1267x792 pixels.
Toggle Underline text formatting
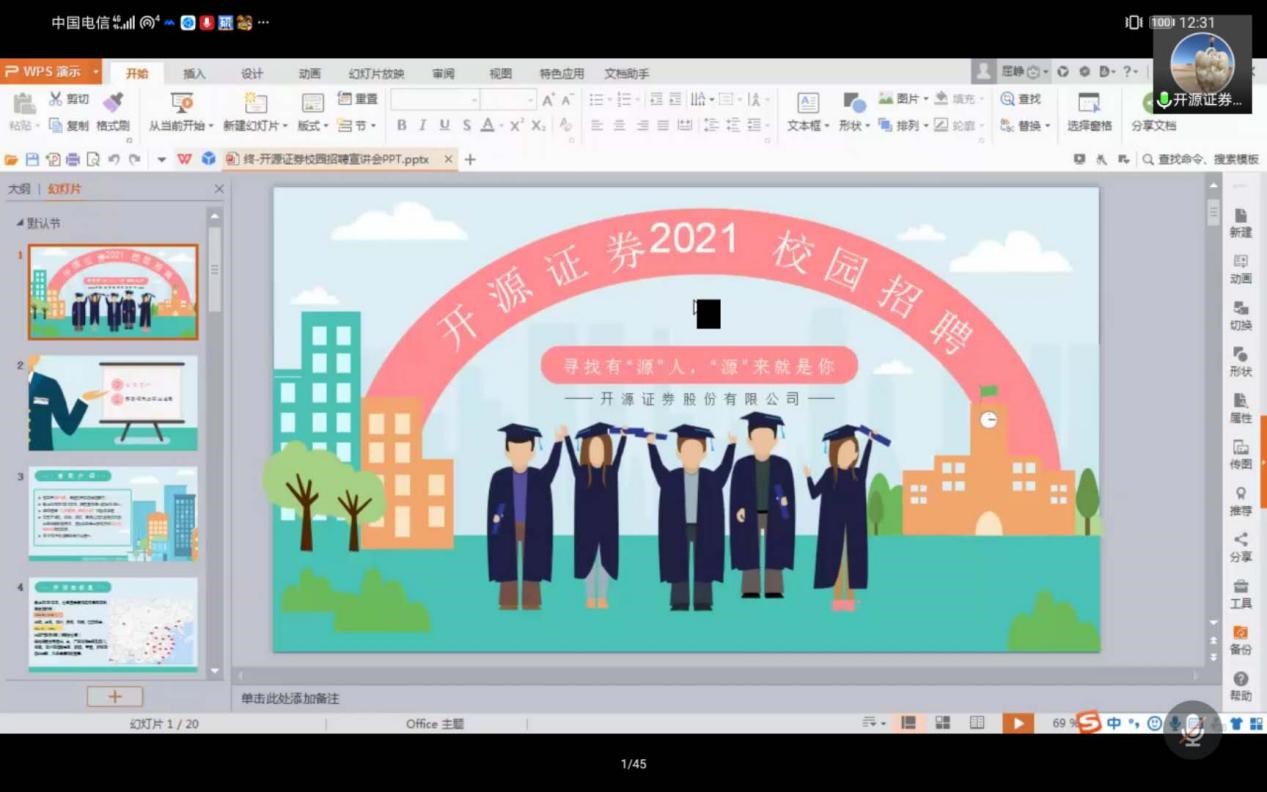(x=444, y=126)
